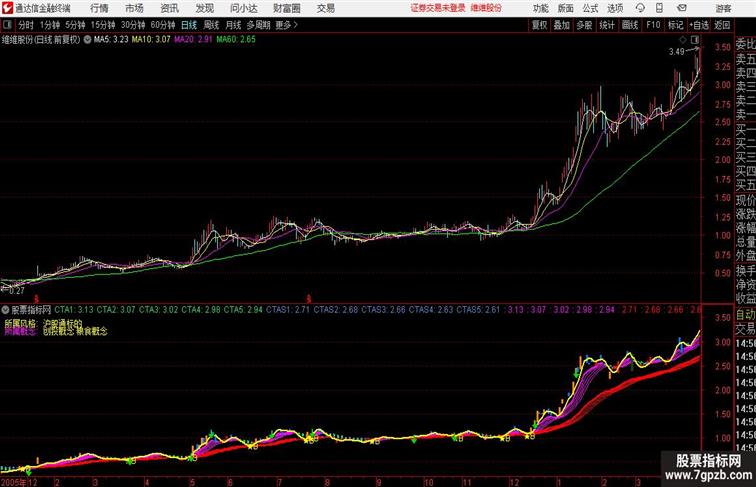Click the CTAS1: 2.71 indicator value
756x487 pixels.
click(289, 310)
